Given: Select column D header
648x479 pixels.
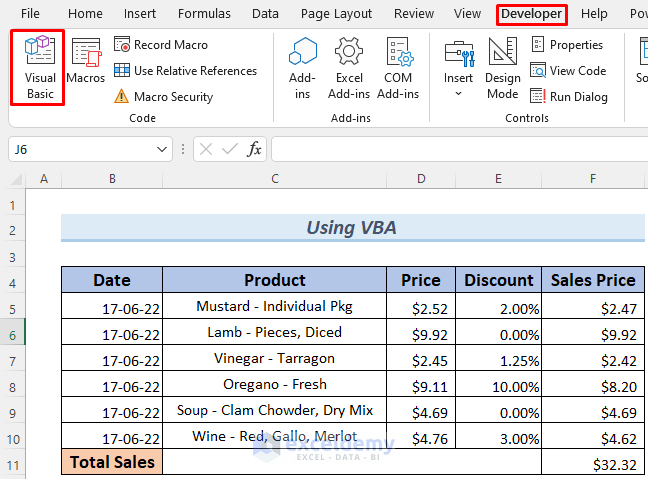Looking at the screenshot, I should [x=421, y=179].
